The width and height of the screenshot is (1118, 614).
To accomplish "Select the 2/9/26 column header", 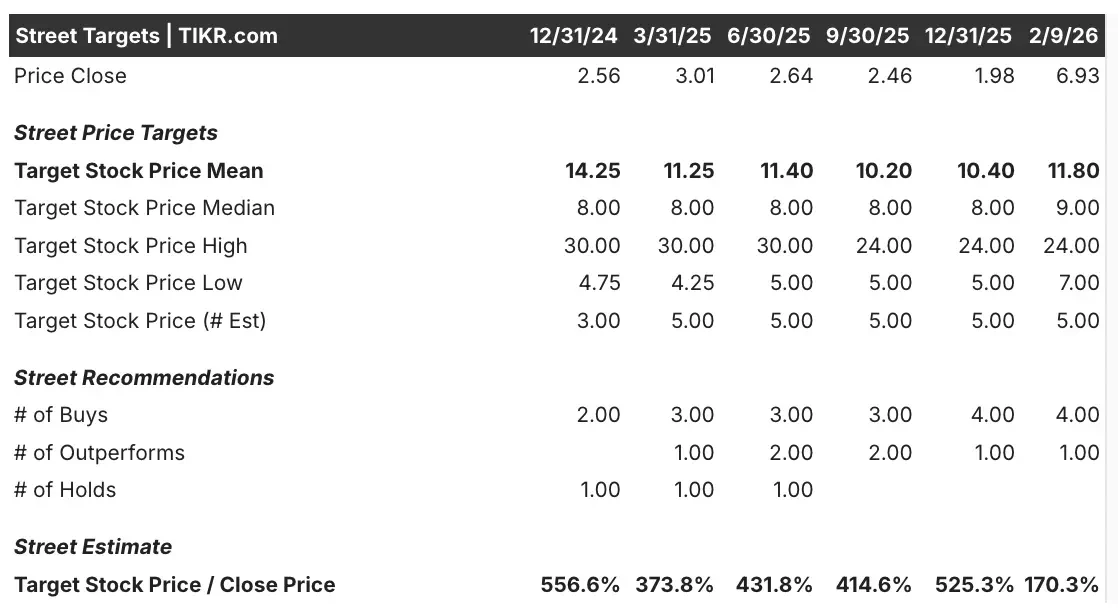I will click(1063, 36).
